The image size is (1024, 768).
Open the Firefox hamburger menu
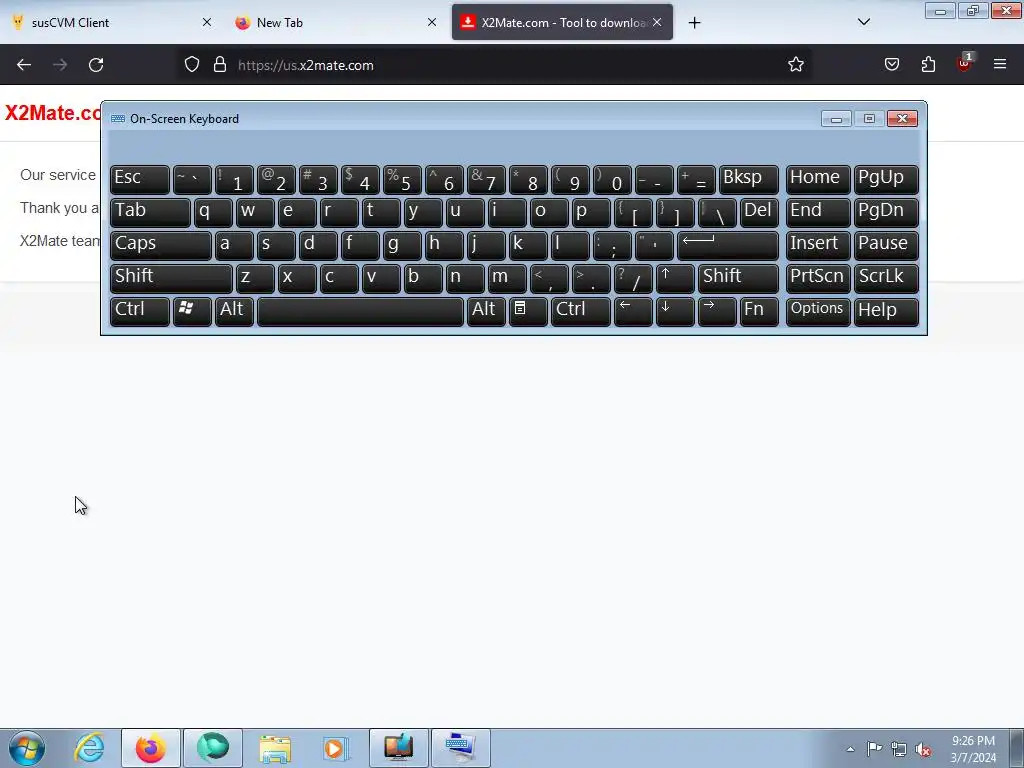coord(1000,65)
